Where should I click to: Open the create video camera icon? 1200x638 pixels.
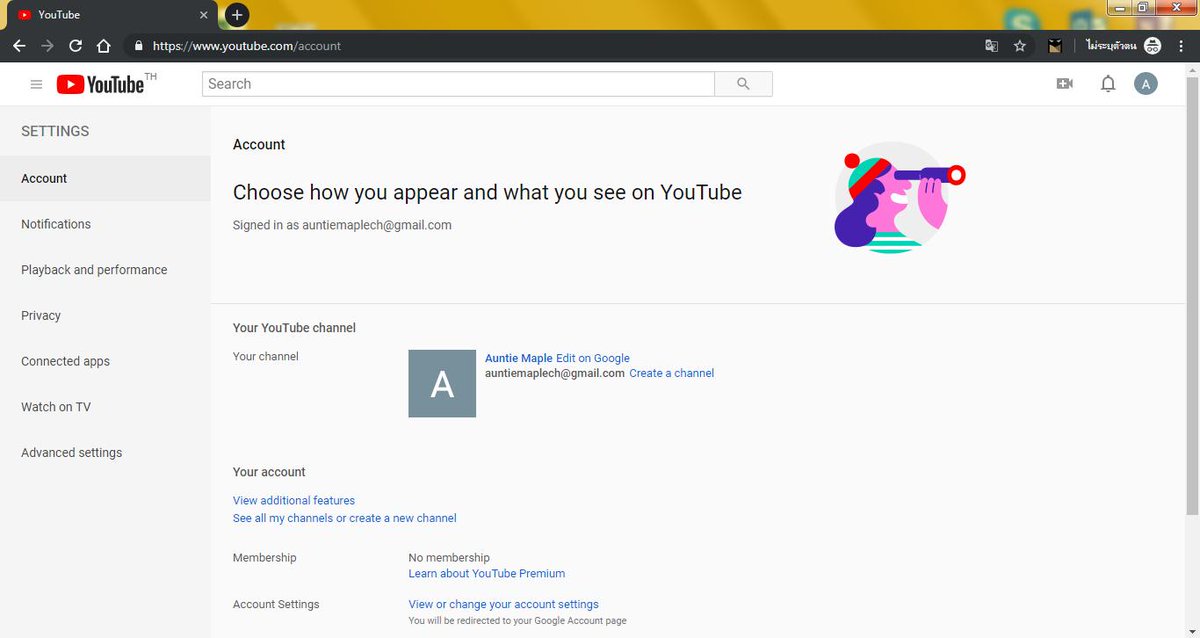click(x=1064, y=84)
